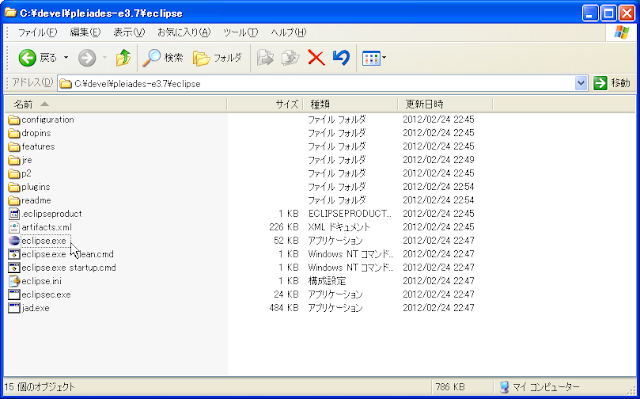Open the Forward button history dropdown arrow
The width and height of the screenshot is (640, 399).
104,58
